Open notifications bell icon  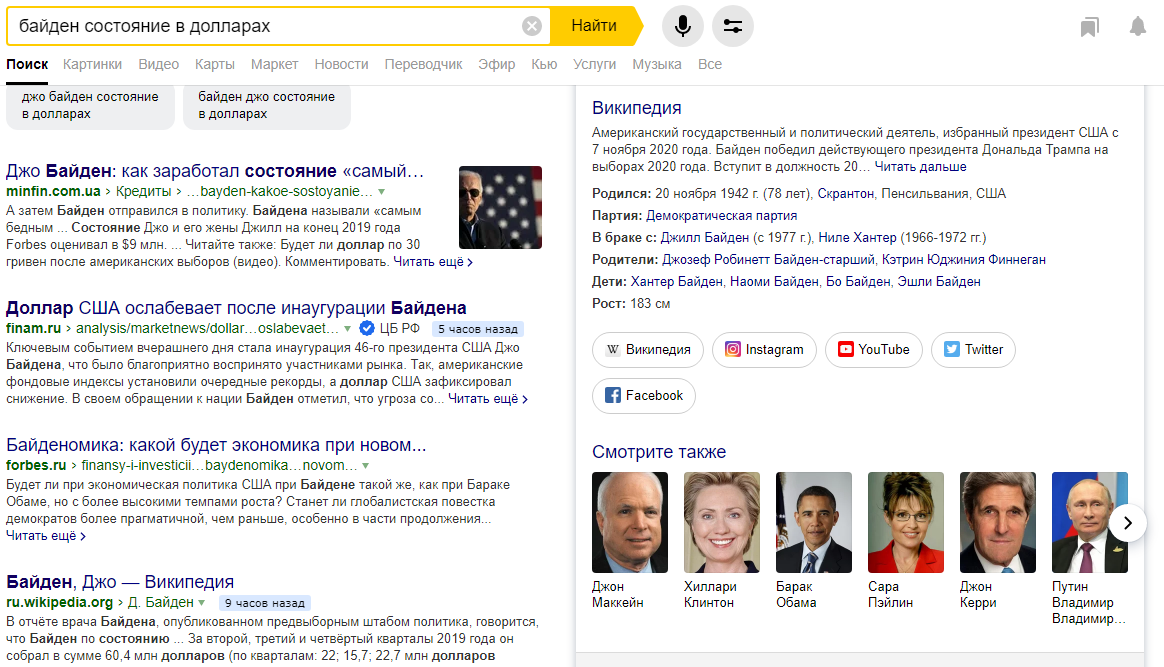[x=1137, y=27]
